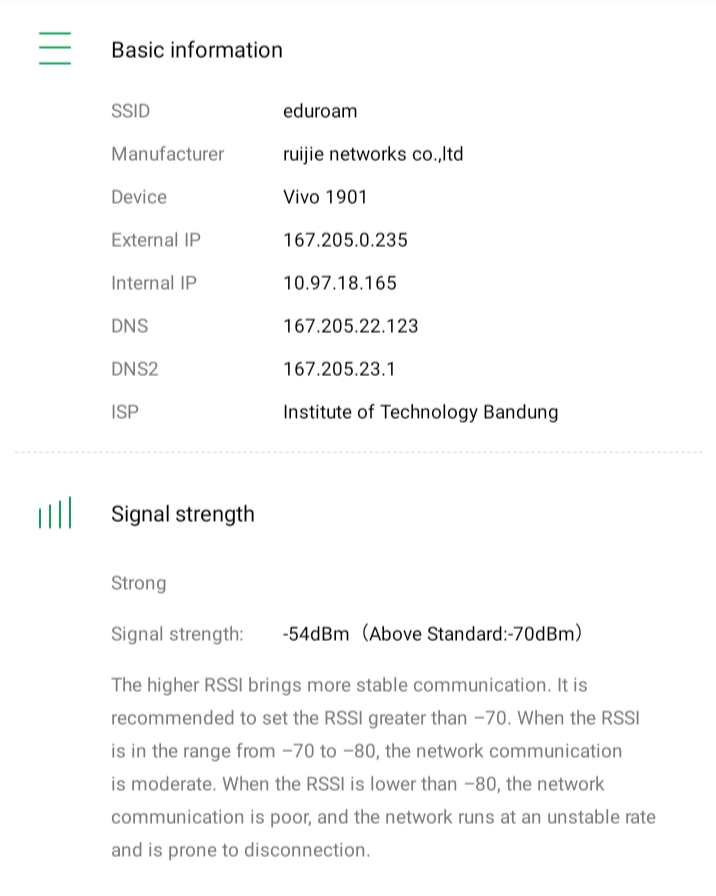Click the signal strength bars icon
Image resolution: width=716 pixels, height=896 pixels.
tap(55, 514)
